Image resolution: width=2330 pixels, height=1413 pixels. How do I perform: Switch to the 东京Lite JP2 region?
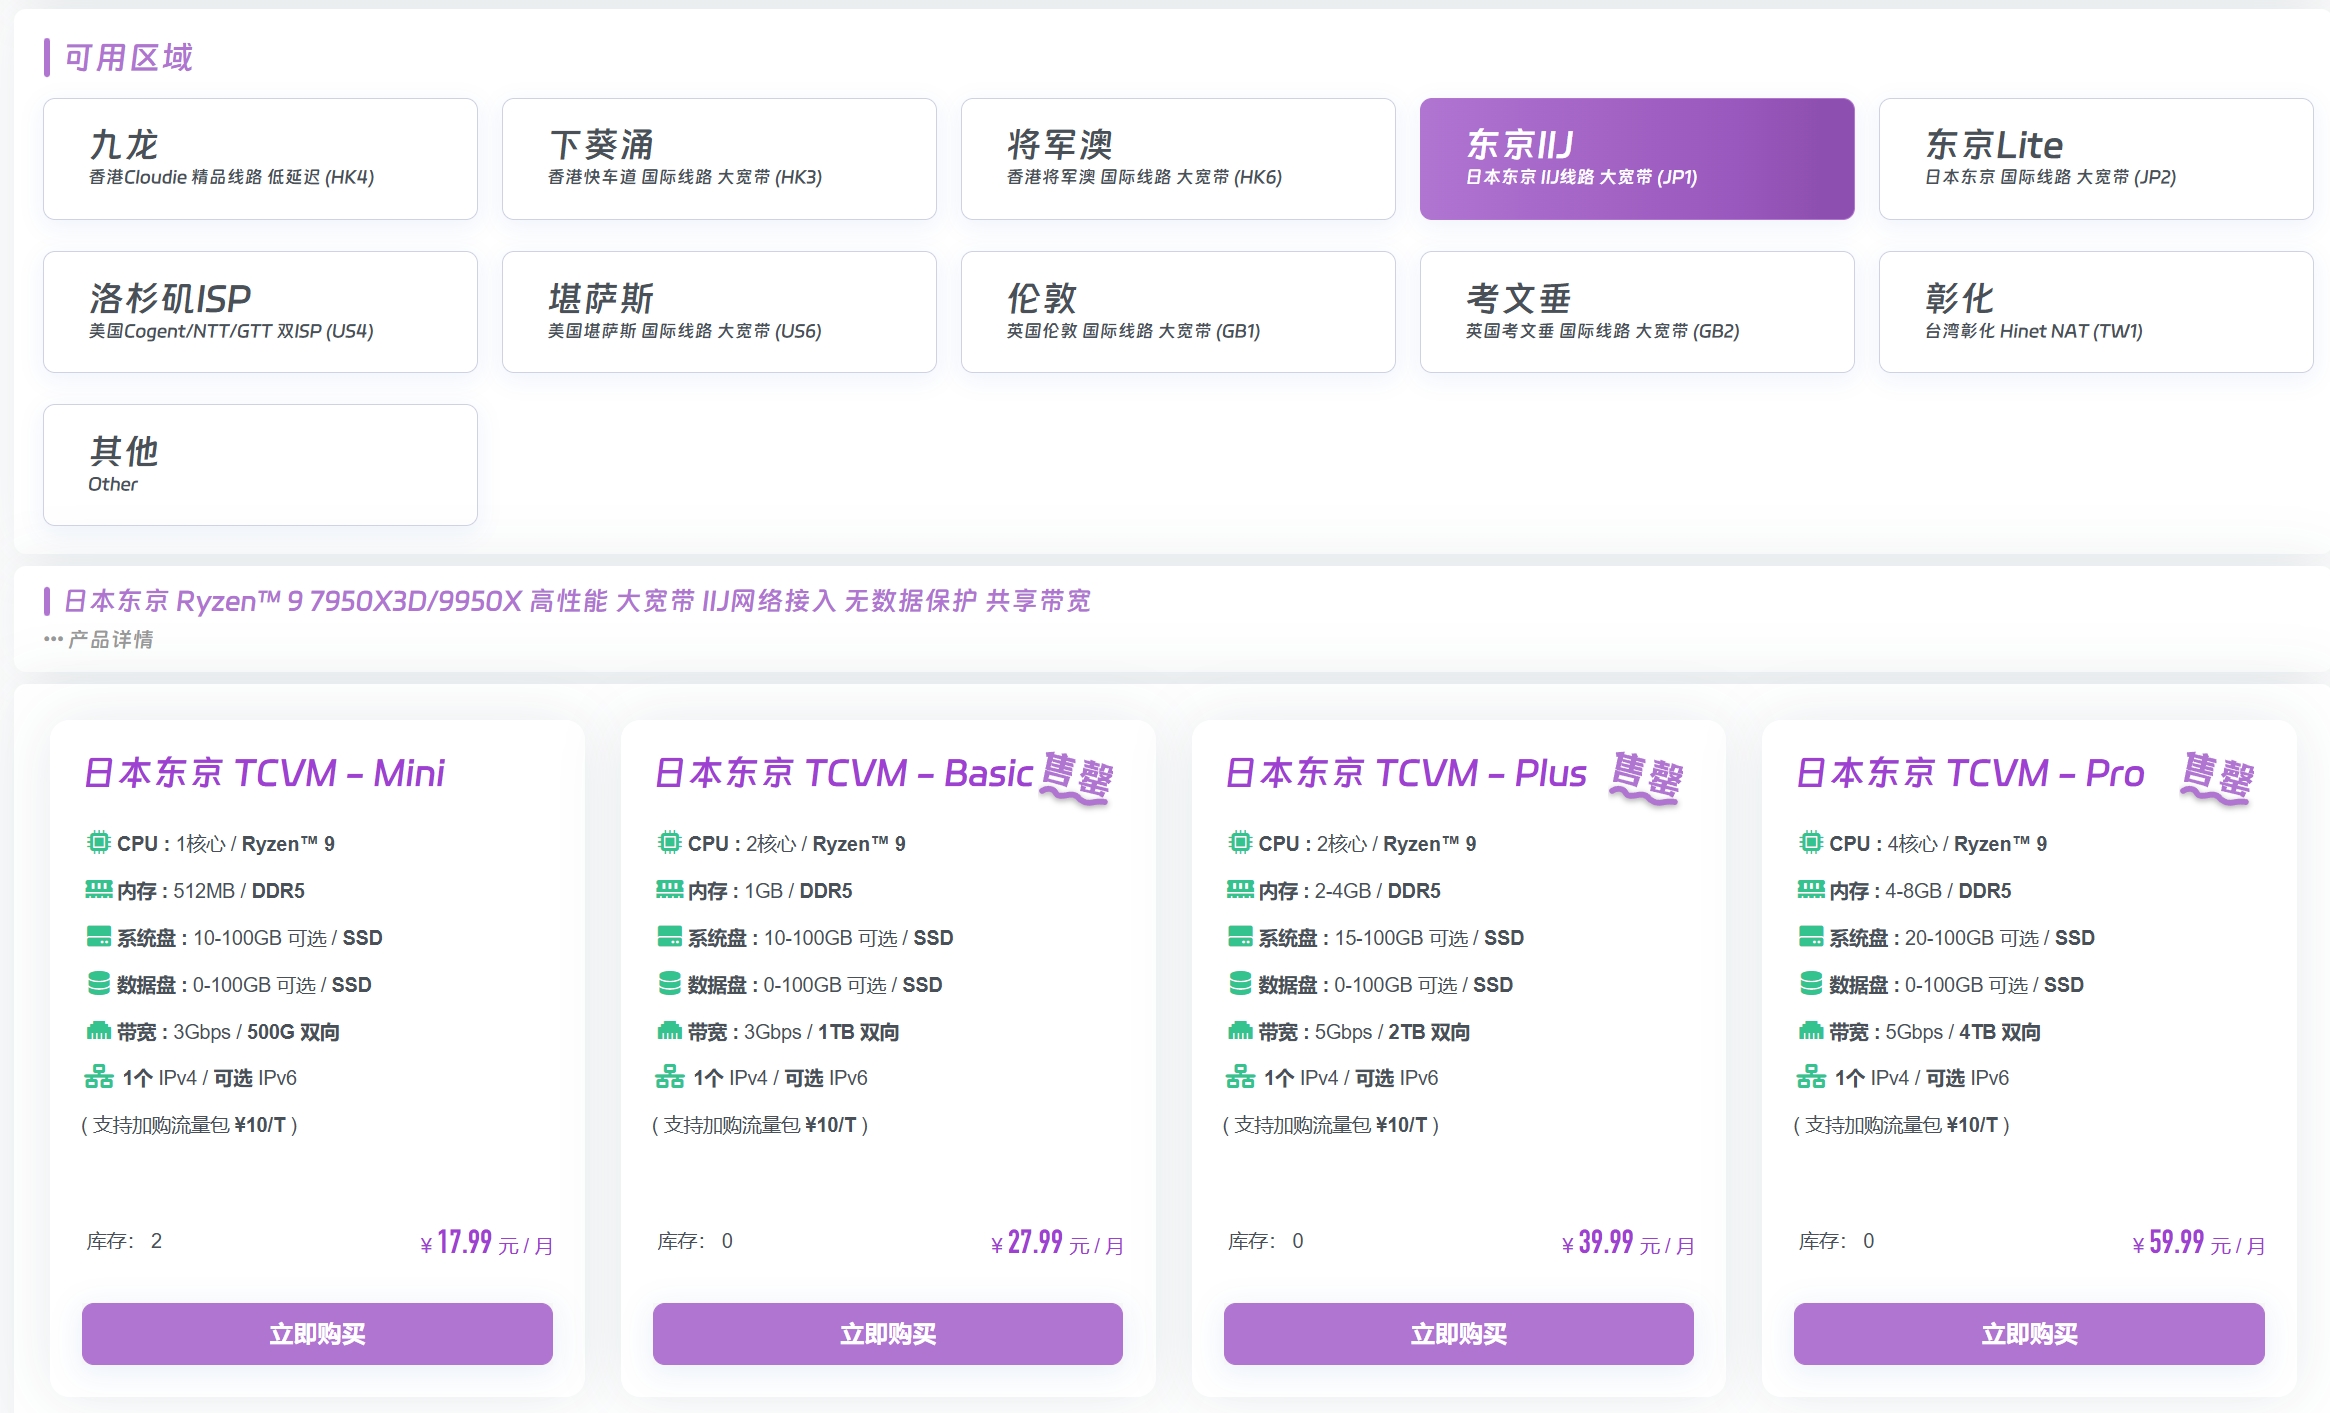tap(2095, 159)
